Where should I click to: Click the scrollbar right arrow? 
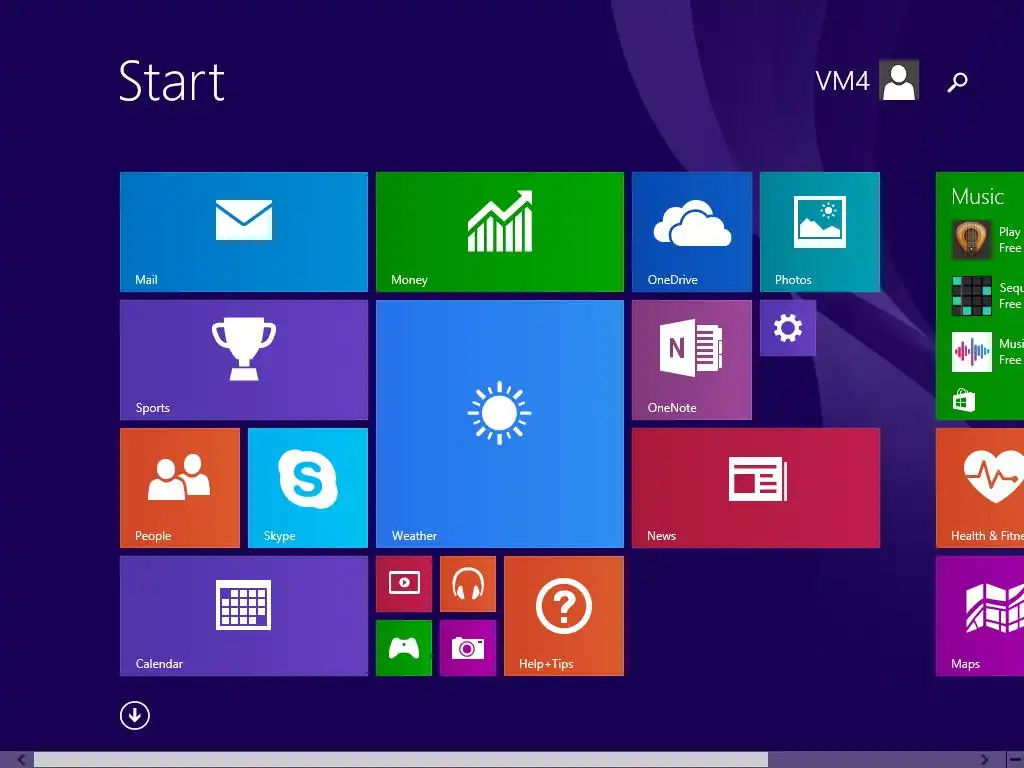coord(984,760)
